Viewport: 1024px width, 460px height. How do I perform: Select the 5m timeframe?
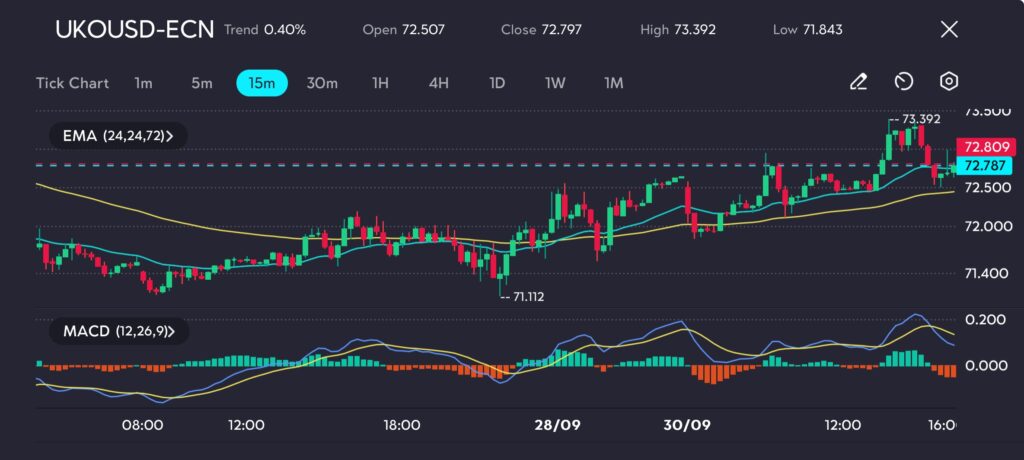(202, 83)
